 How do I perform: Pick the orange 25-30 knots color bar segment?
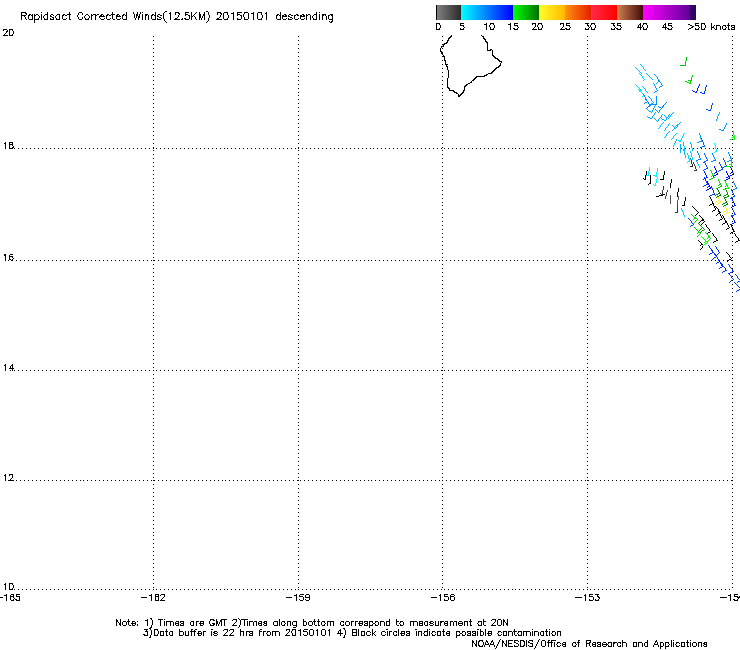(578, 12)
